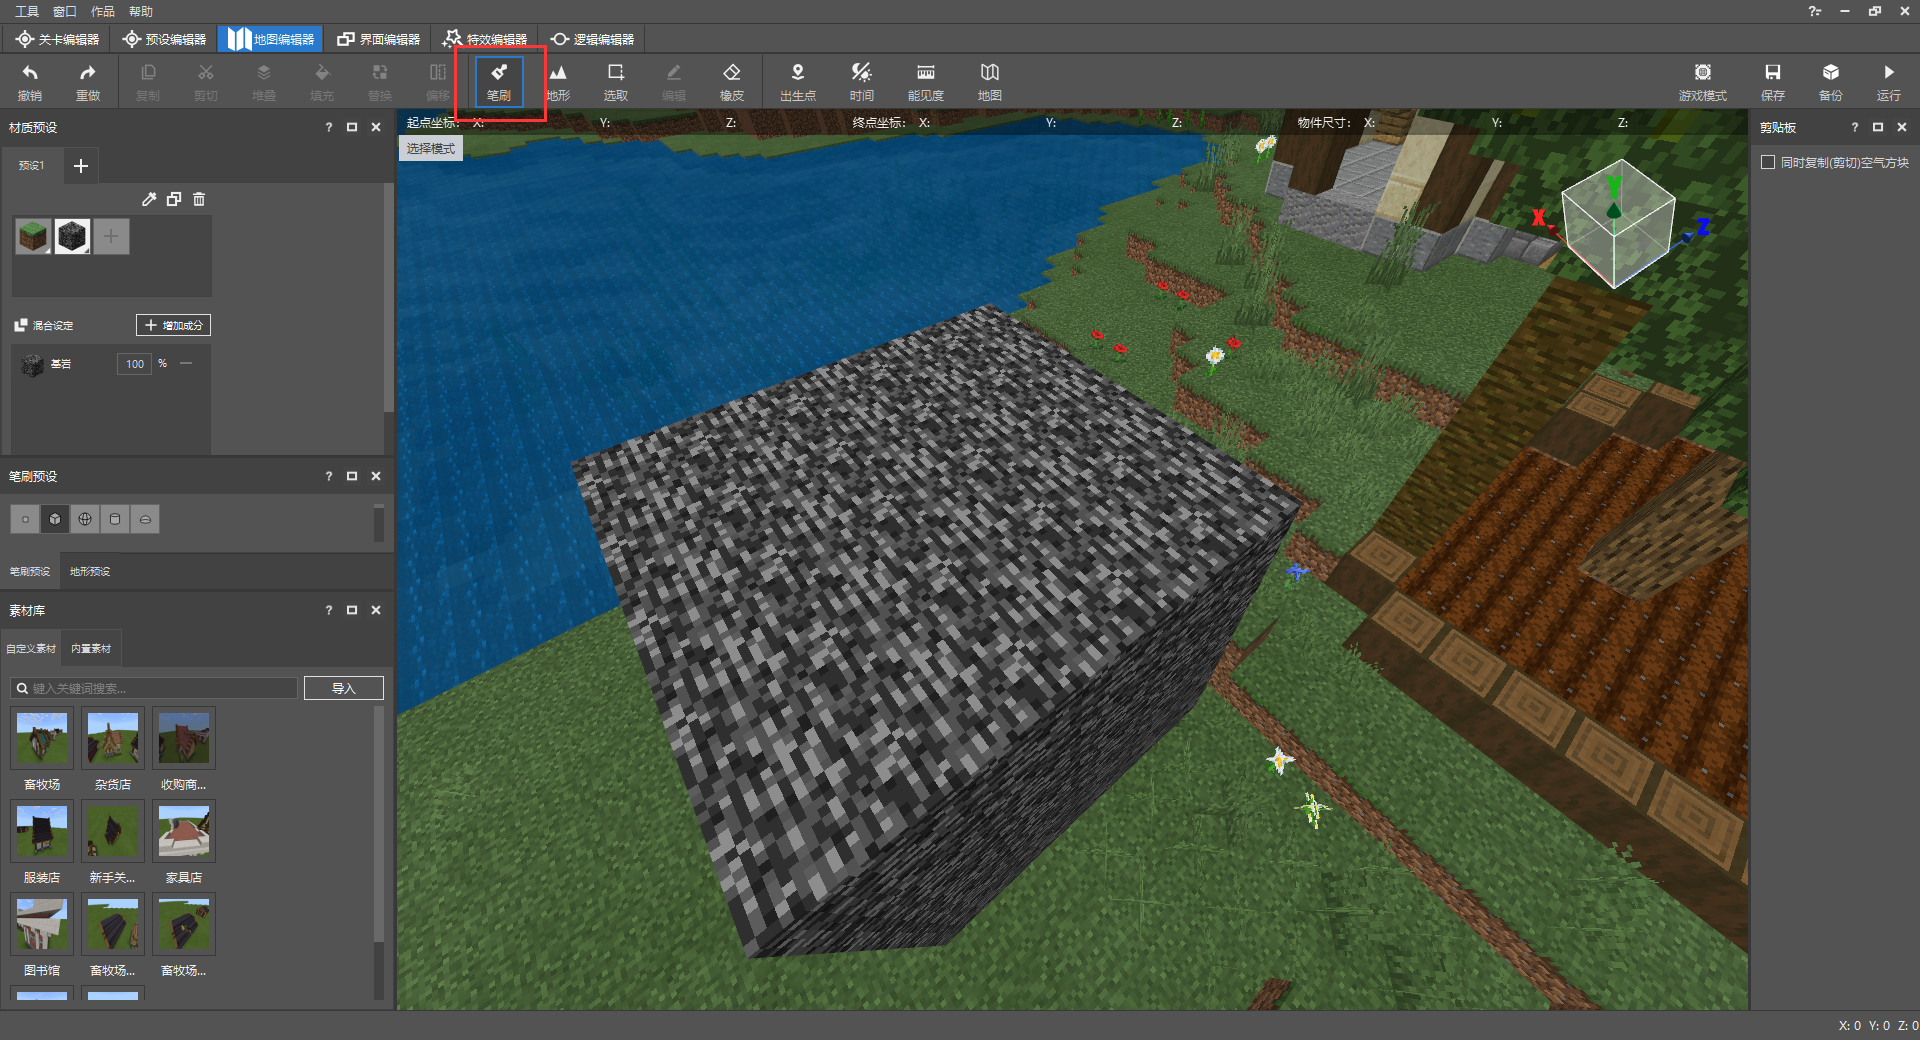This screenshot has width=1920, height=1040.
Task: Open the 工具 menu
Action: point(27,11)
